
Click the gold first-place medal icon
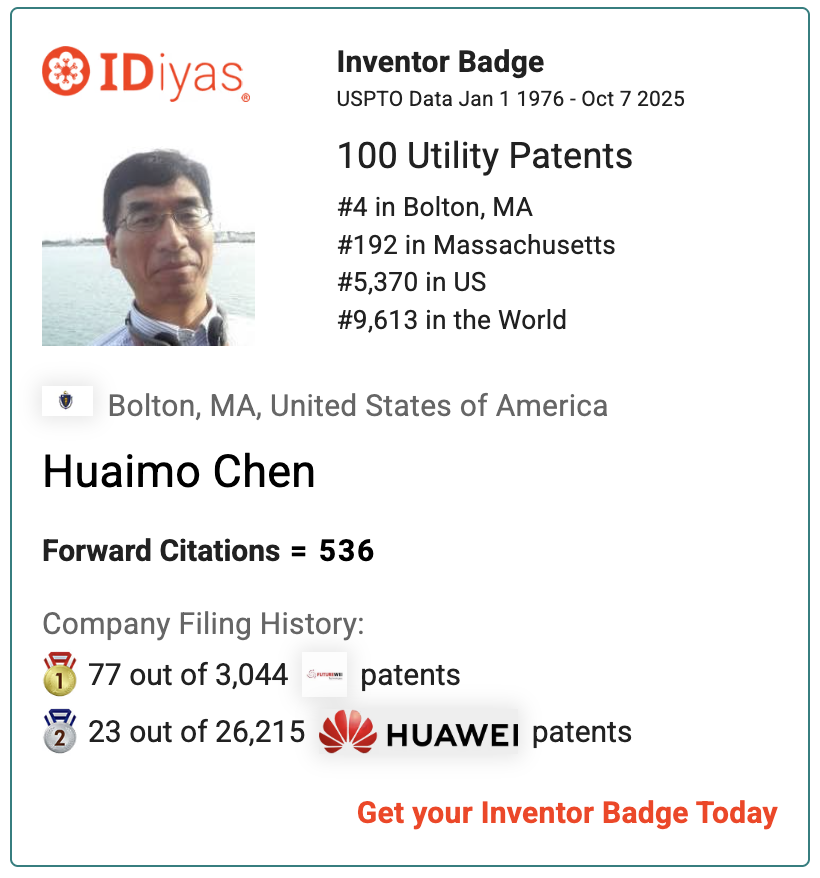(60, 675)
